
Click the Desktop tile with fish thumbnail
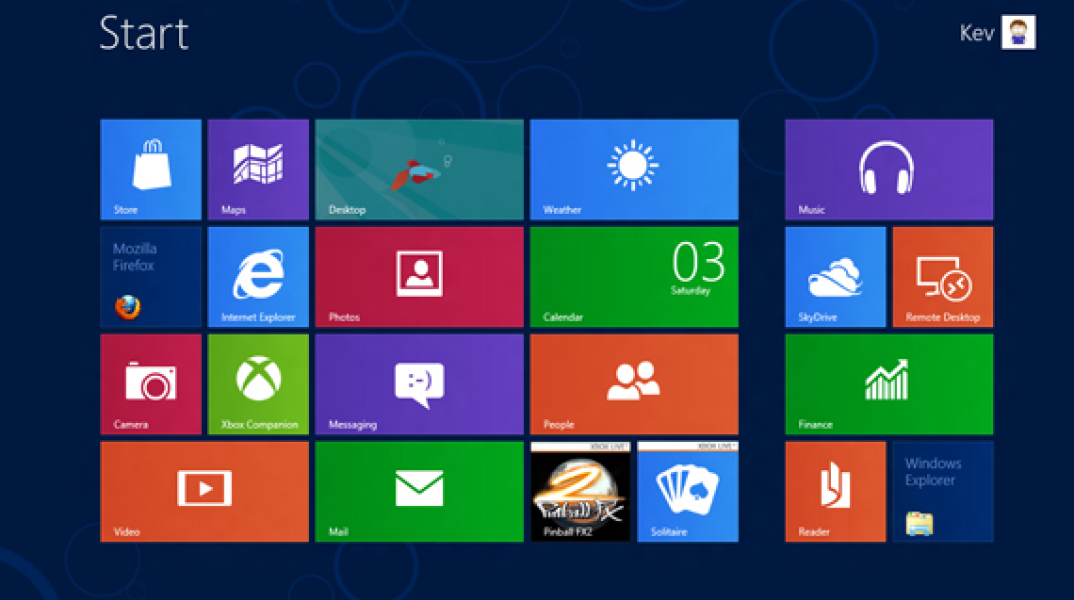419,169
